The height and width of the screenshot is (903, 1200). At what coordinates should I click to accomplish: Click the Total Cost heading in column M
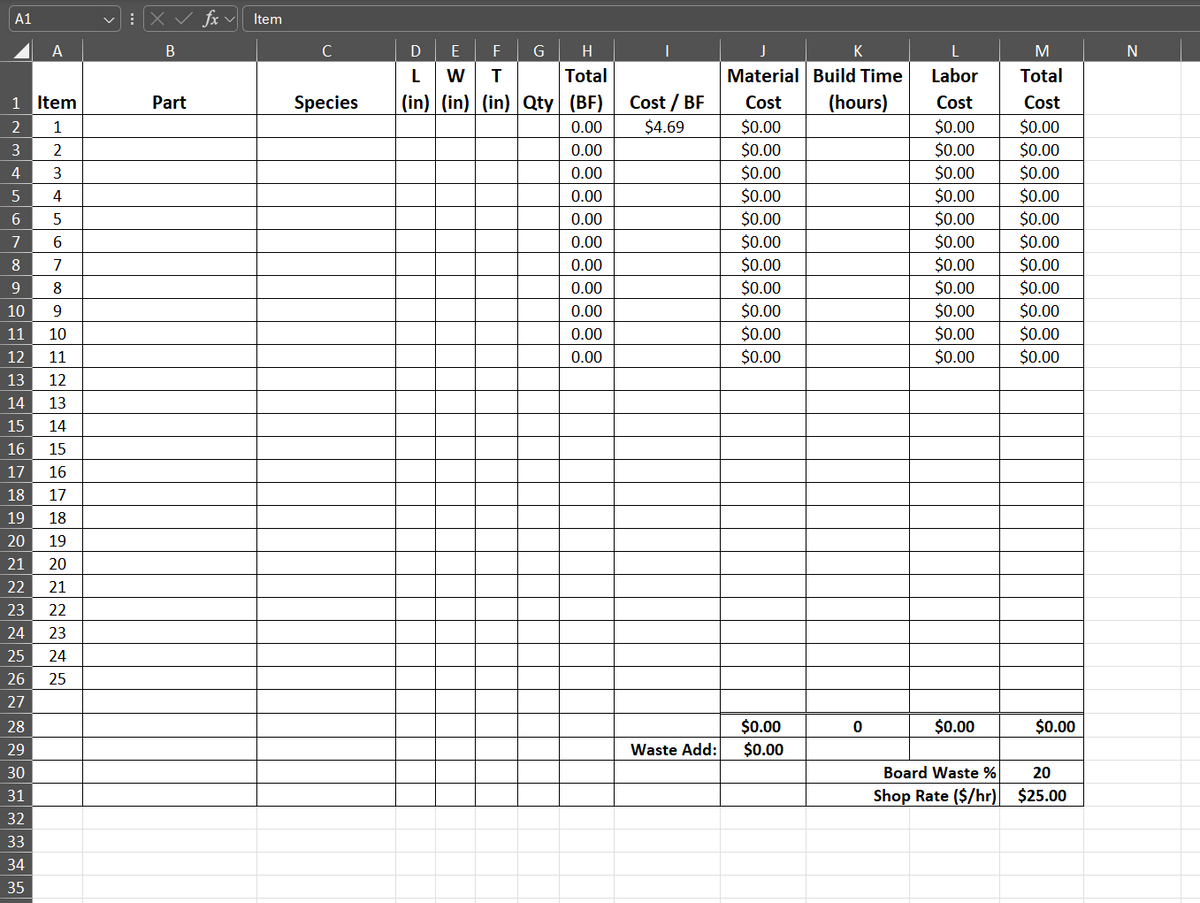(1042, 88)
